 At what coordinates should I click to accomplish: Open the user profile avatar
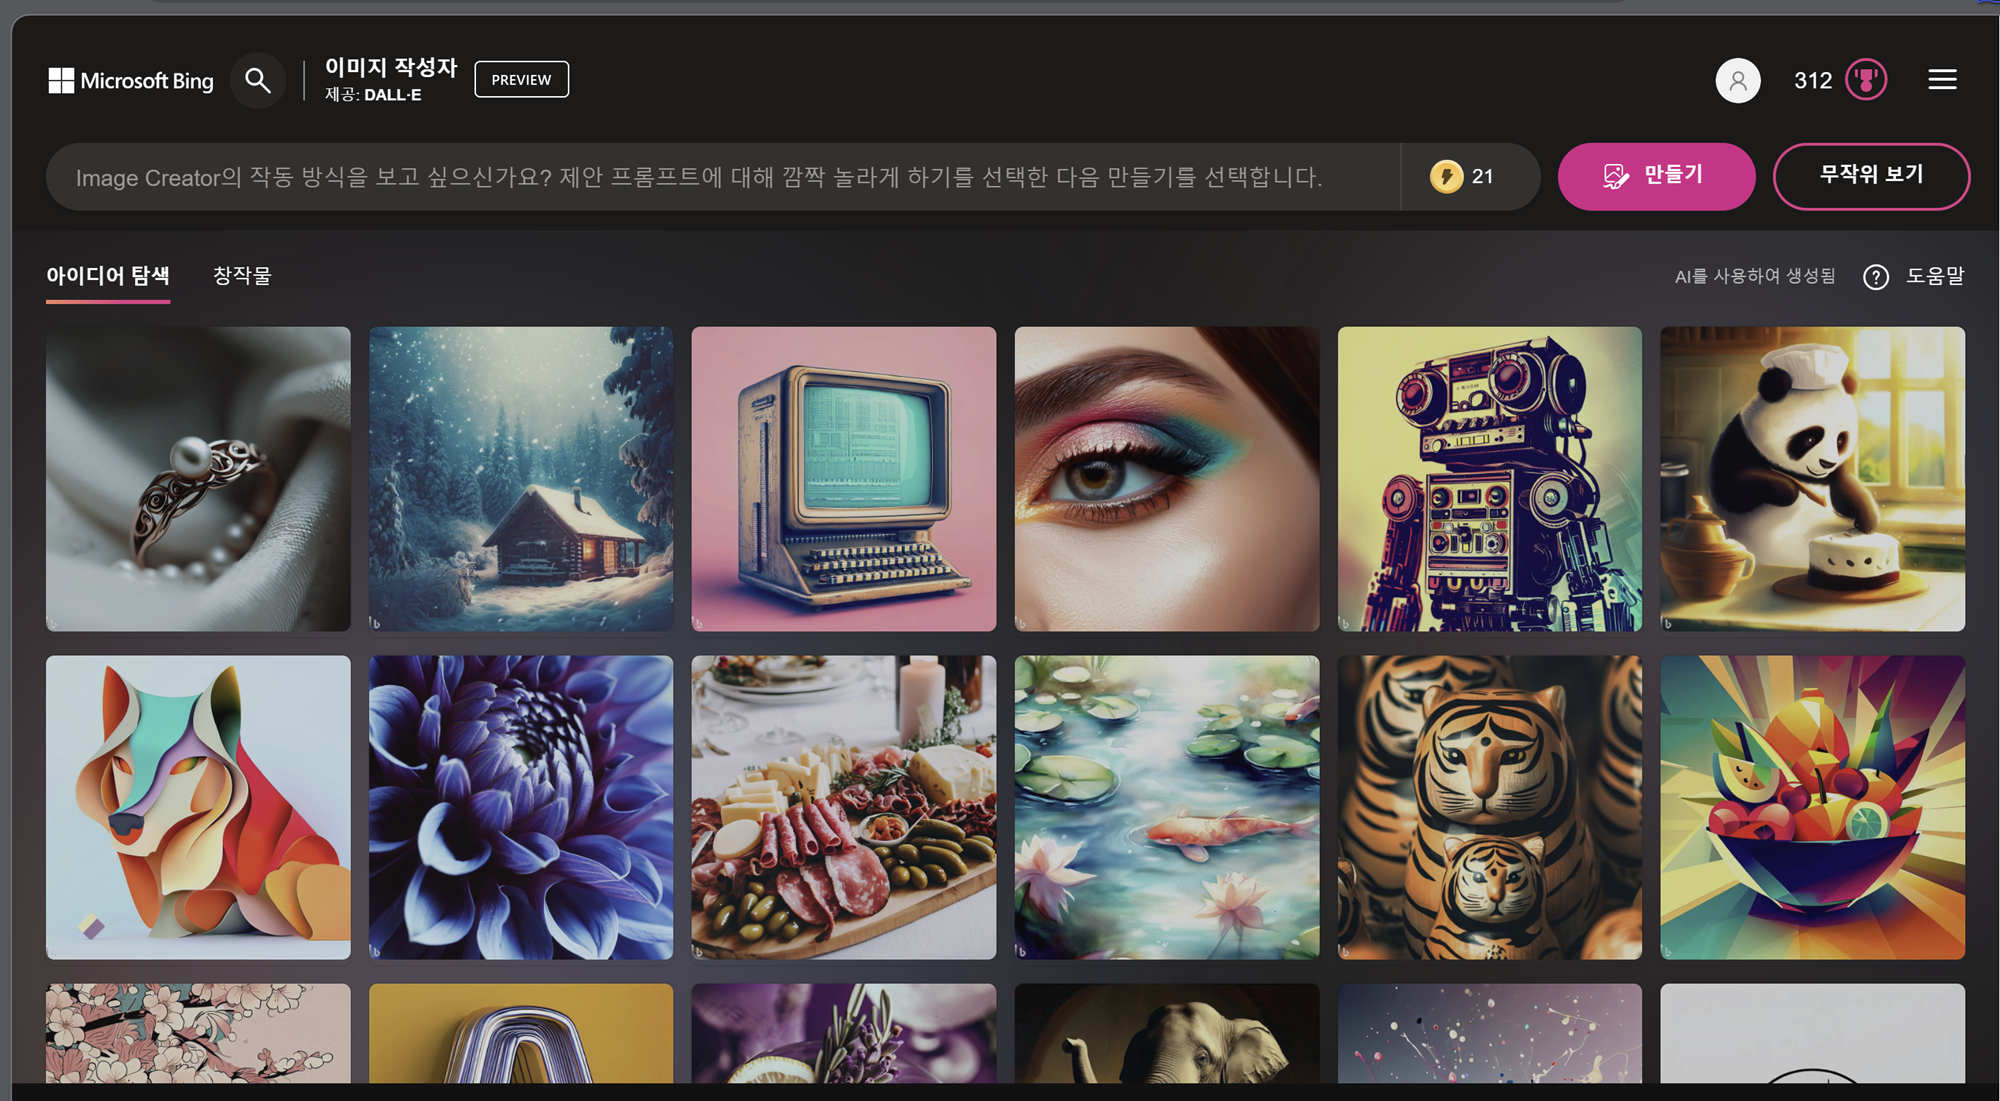click(1738, 80)
